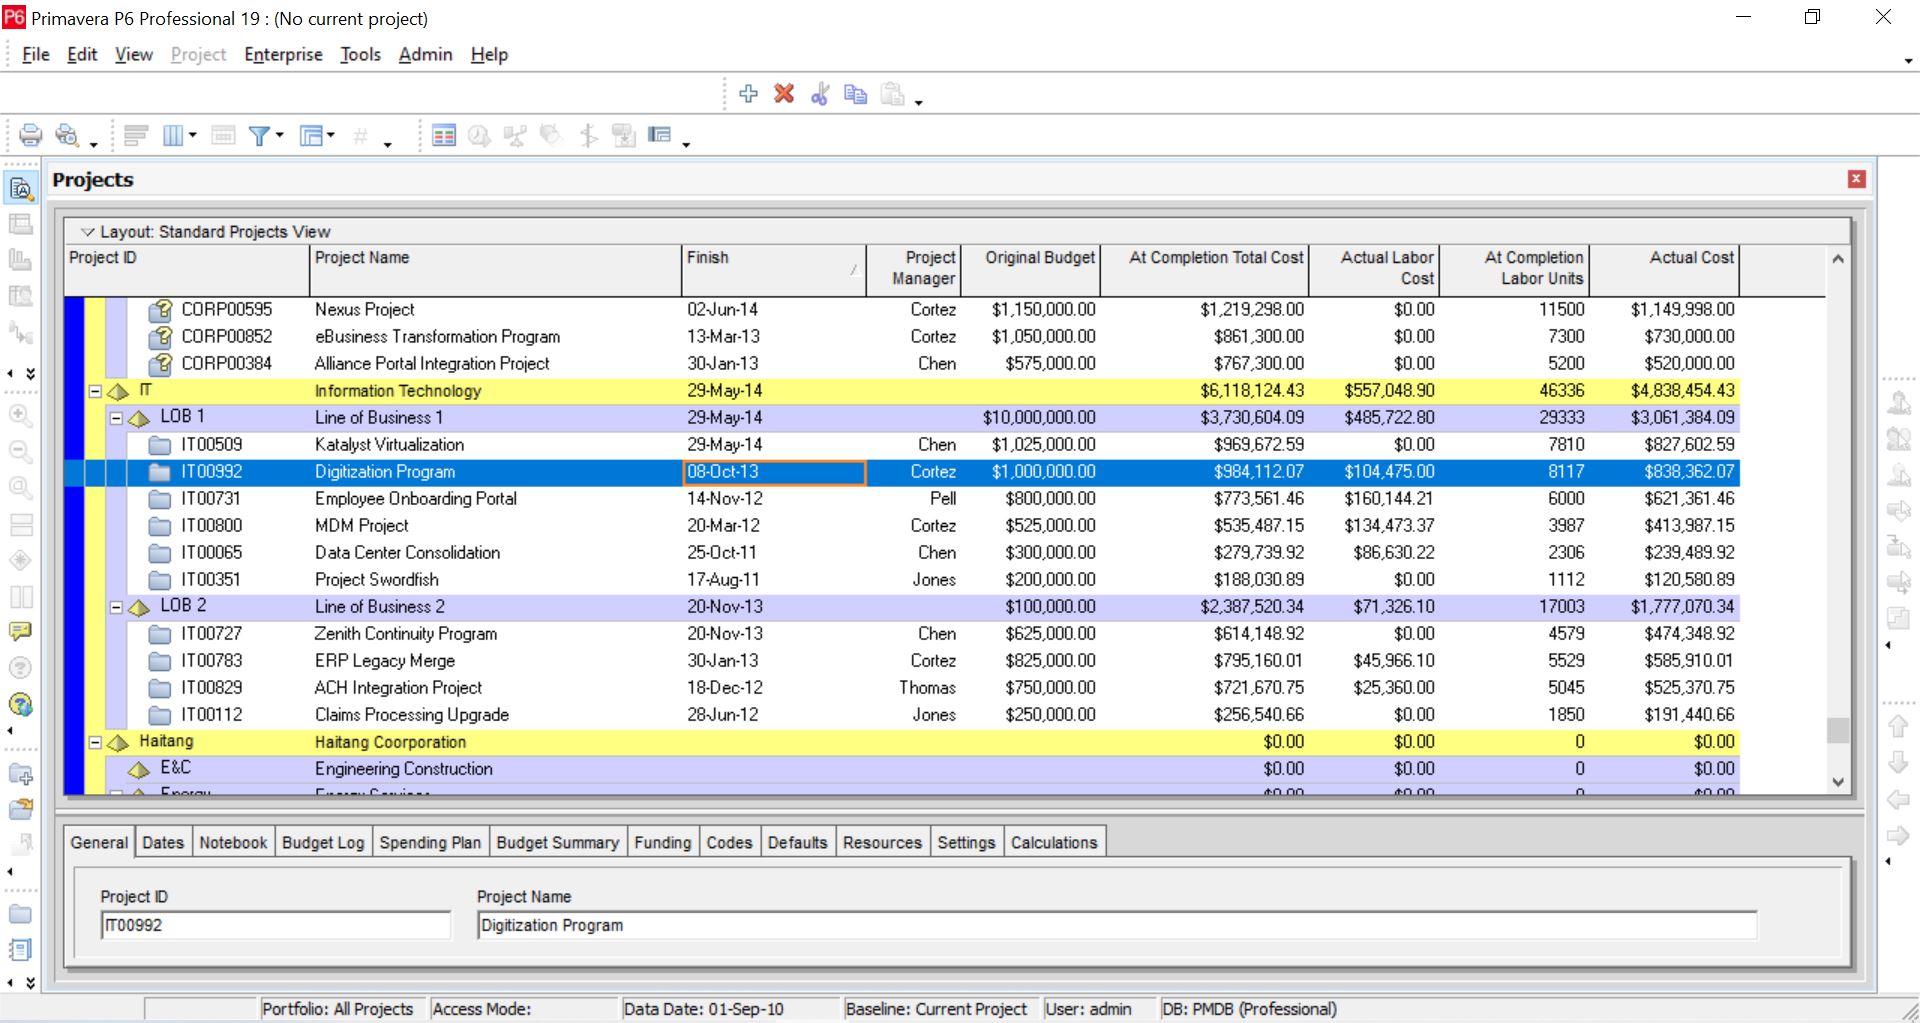Switch to the Spending Plan tab

430,842
